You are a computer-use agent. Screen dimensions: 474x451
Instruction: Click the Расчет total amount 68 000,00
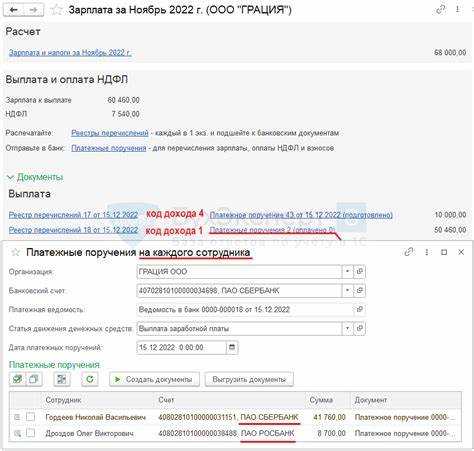(x=450, y=53)
